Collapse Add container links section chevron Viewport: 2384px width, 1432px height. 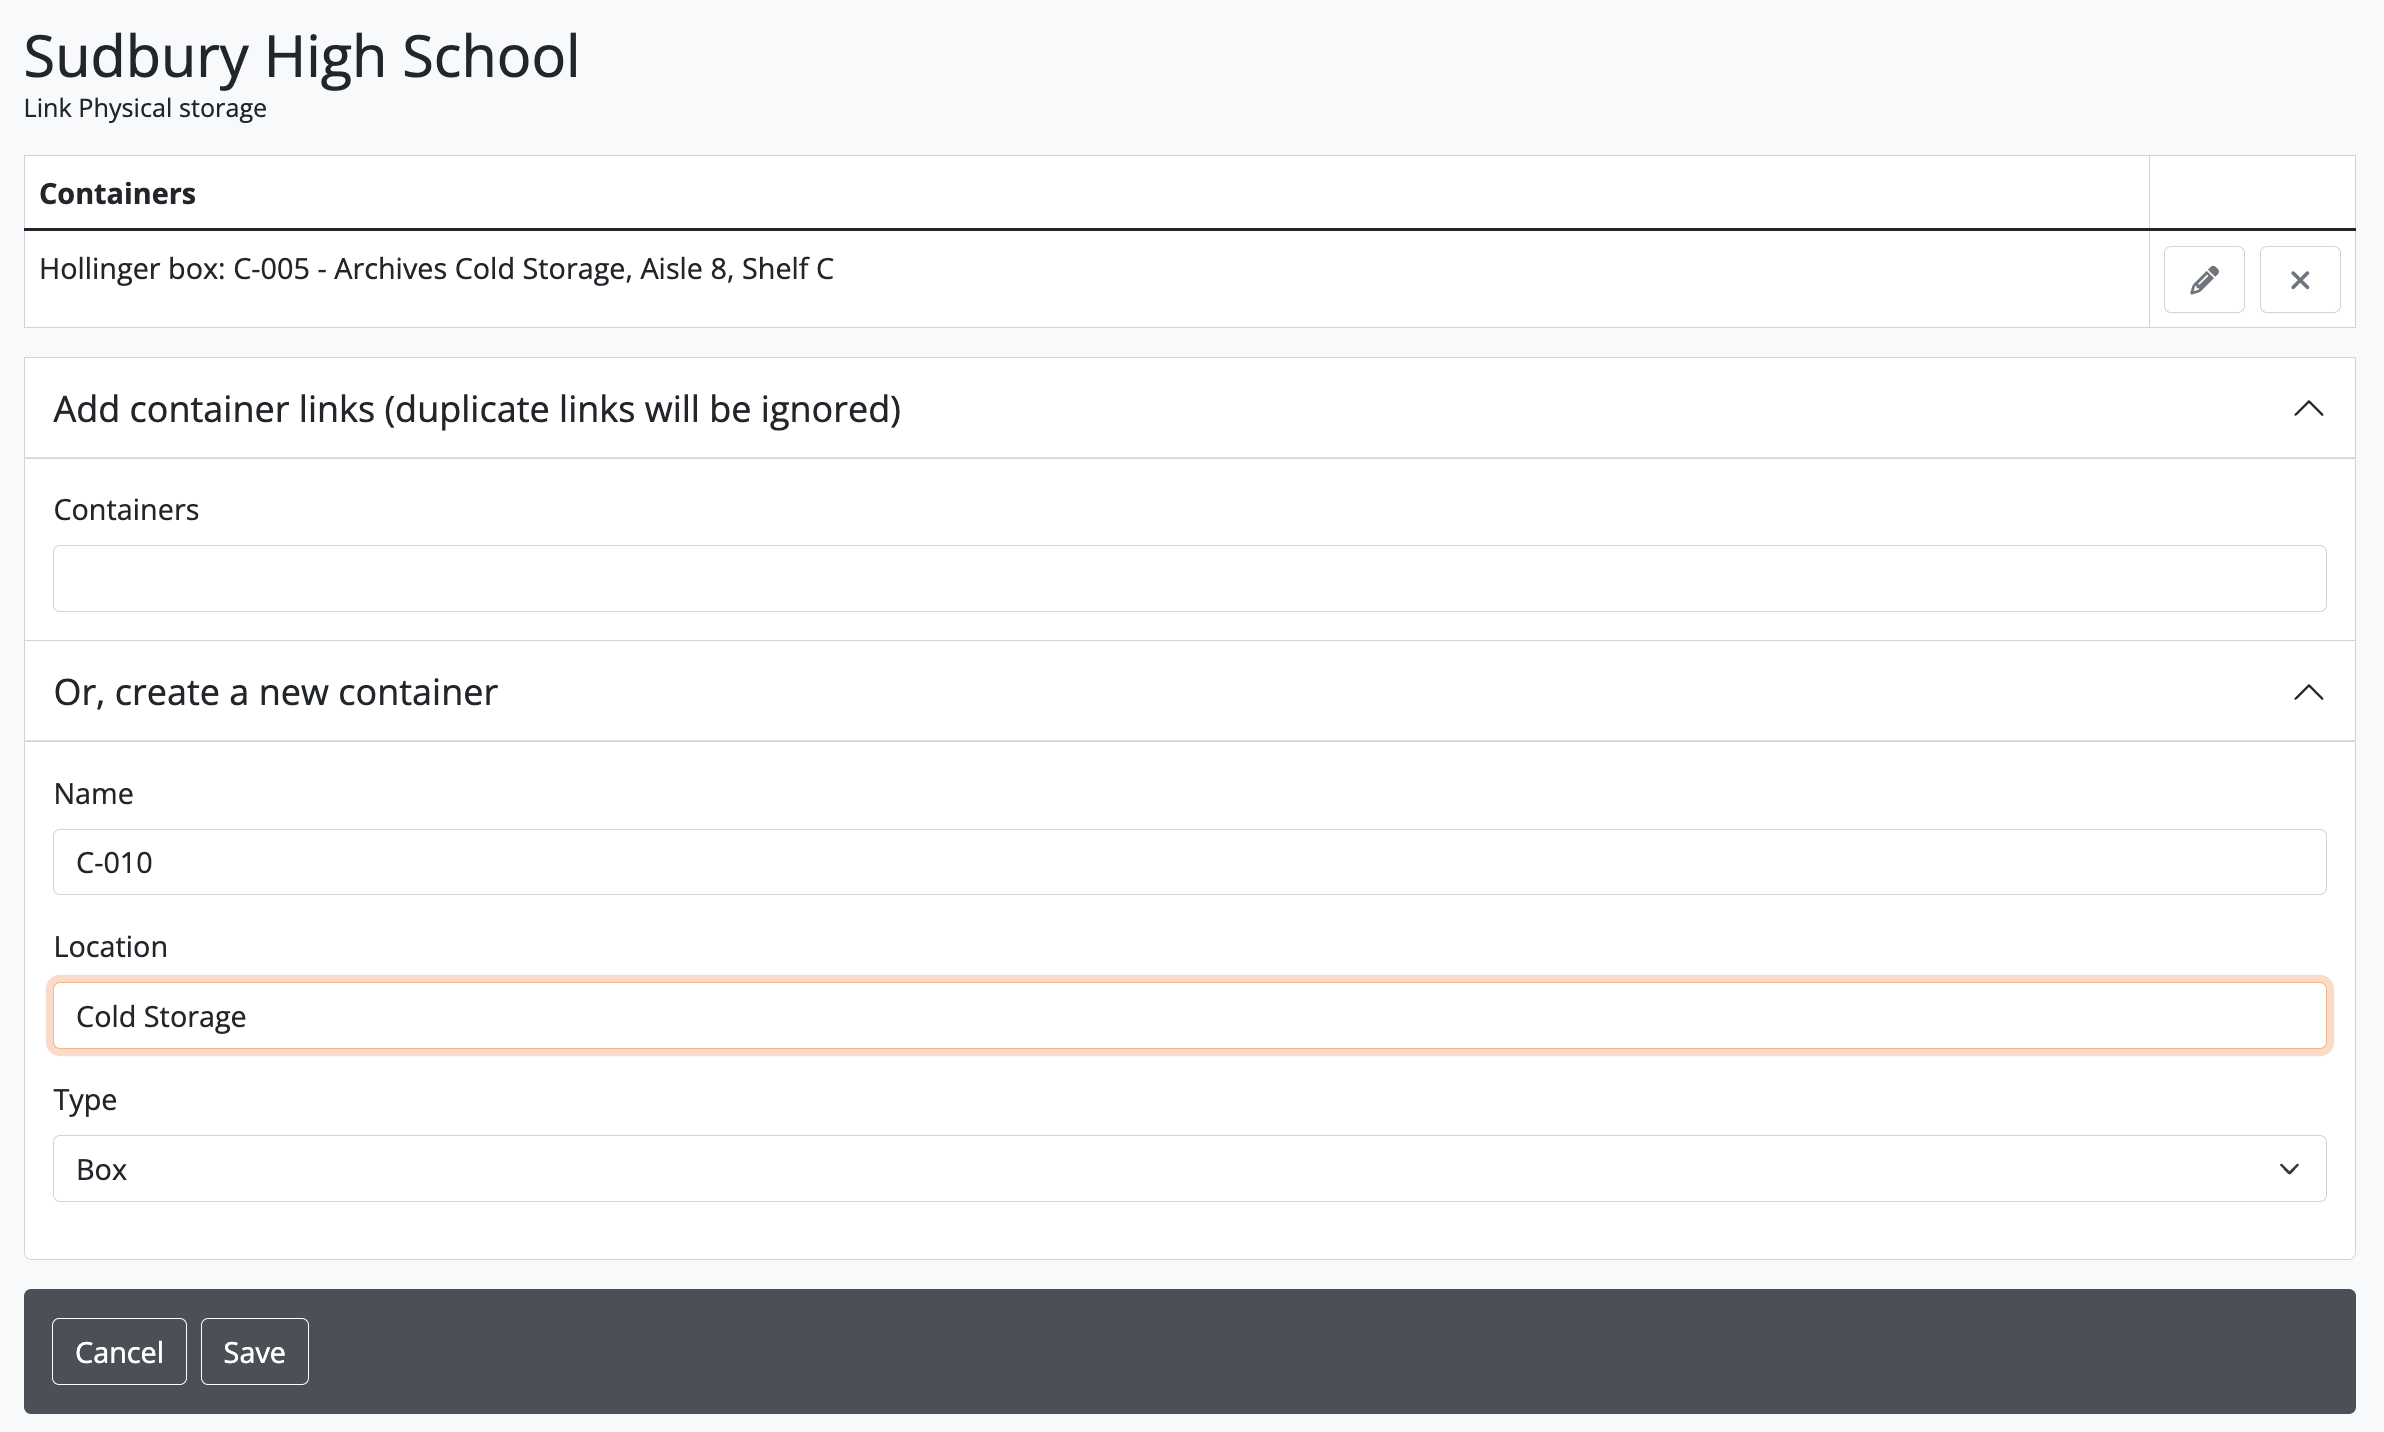pyautogui.click(x=2307, y=408)
